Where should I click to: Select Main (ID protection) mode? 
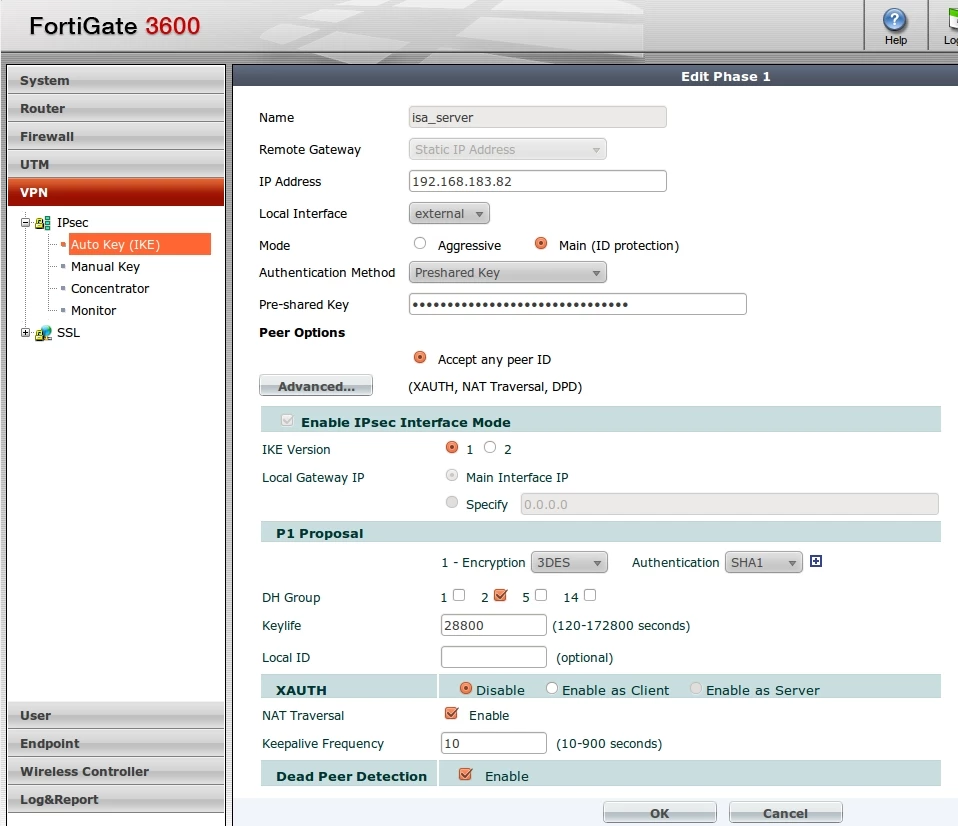[541, 244]
